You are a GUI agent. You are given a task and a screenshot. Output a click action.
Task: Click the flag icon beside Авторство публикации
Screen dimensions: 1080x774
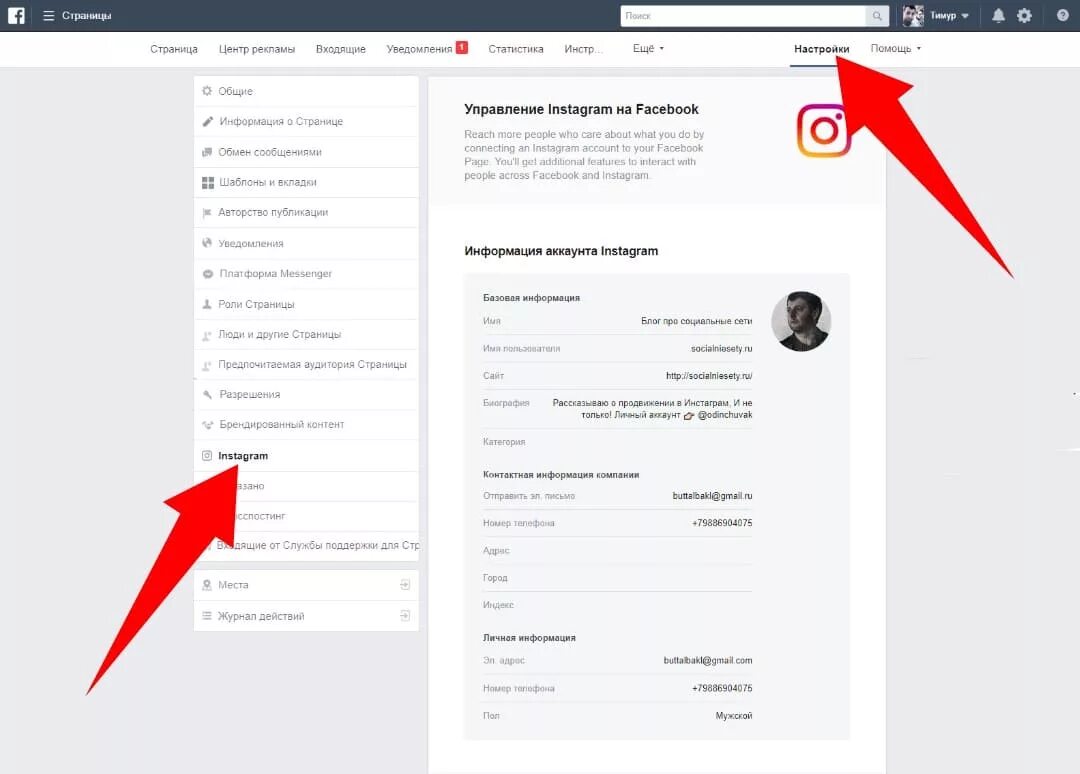pyautogui.click(x=207, y=213)
